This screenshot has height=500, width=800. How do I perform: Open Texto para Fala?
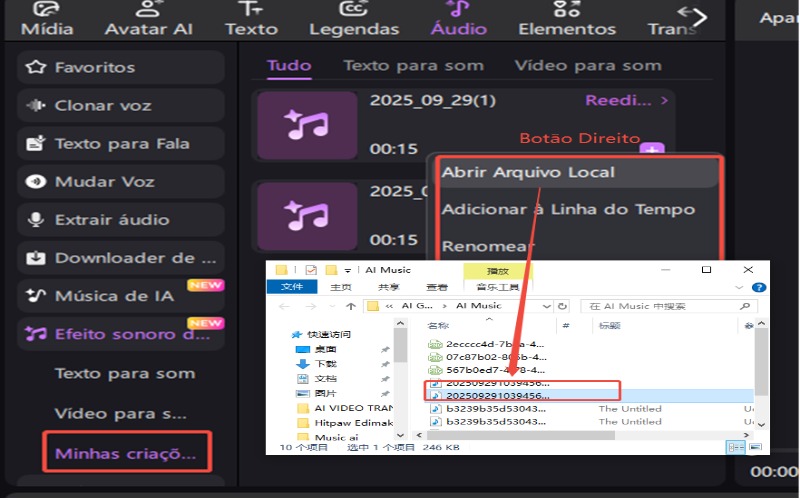[120, 143]
